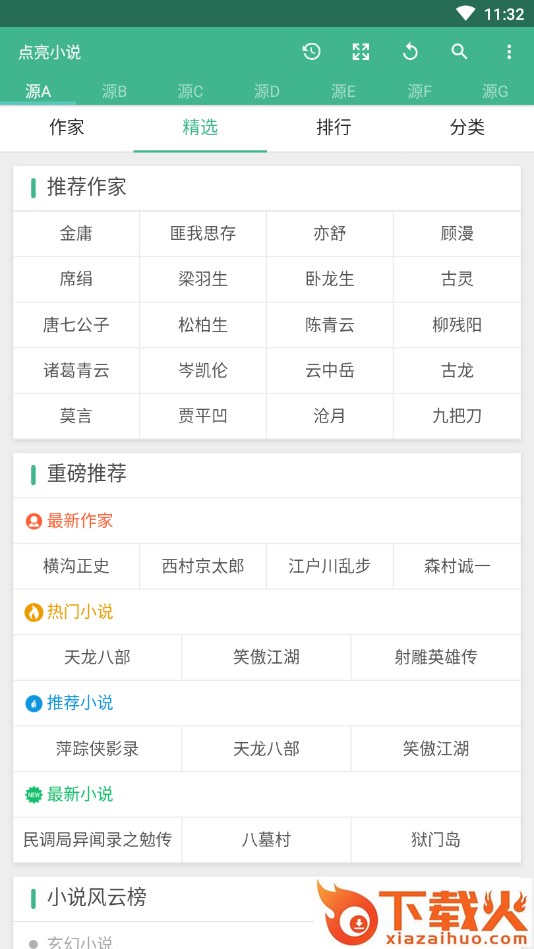Tap the green NEW badge icon
The height and width of the screenshot is (949, 534).
[x=34, y=795]
